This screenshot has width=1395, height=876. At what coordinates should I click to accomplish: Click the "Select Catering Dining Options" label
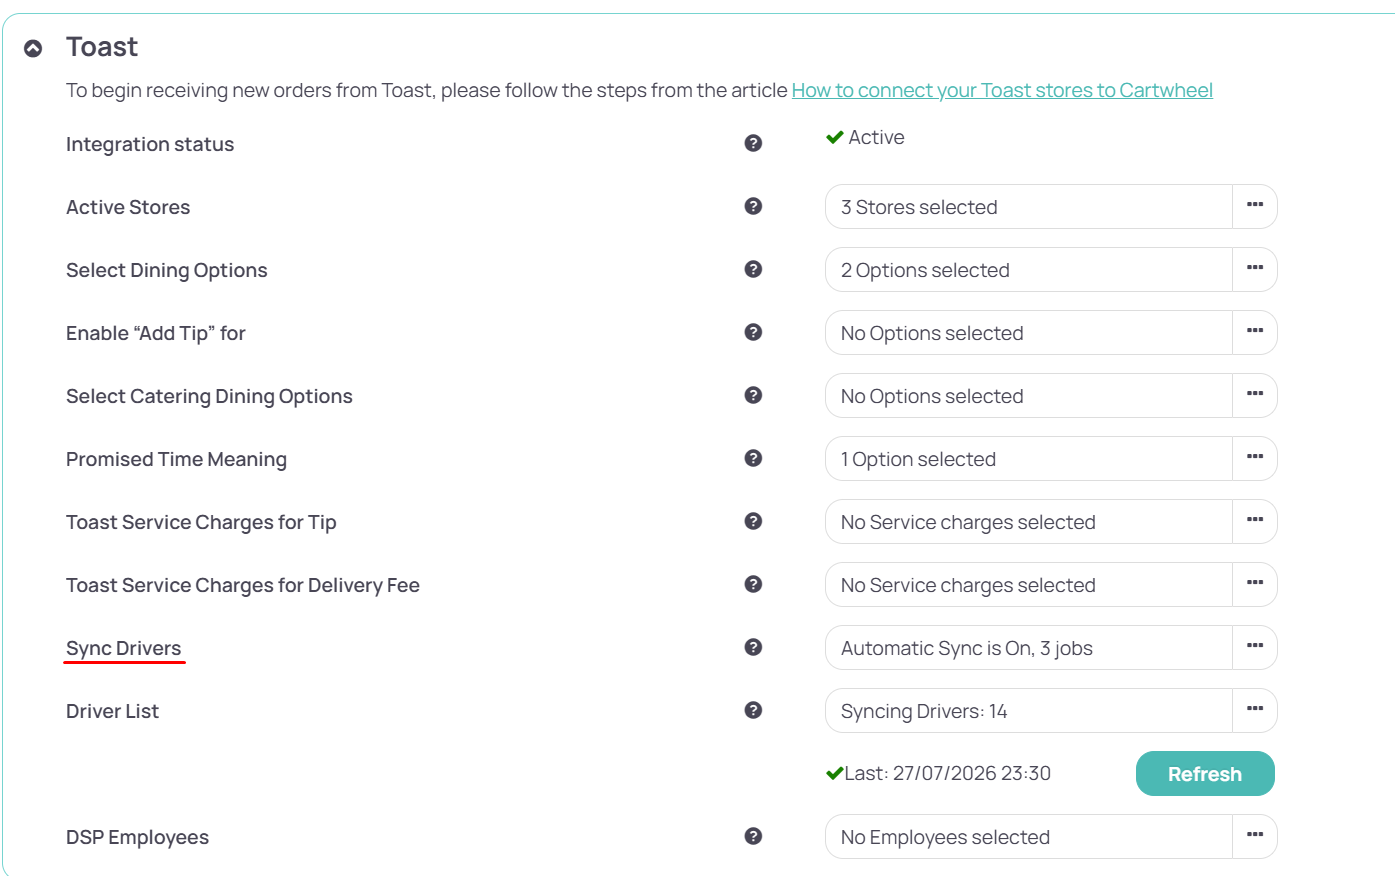[209, 396]
